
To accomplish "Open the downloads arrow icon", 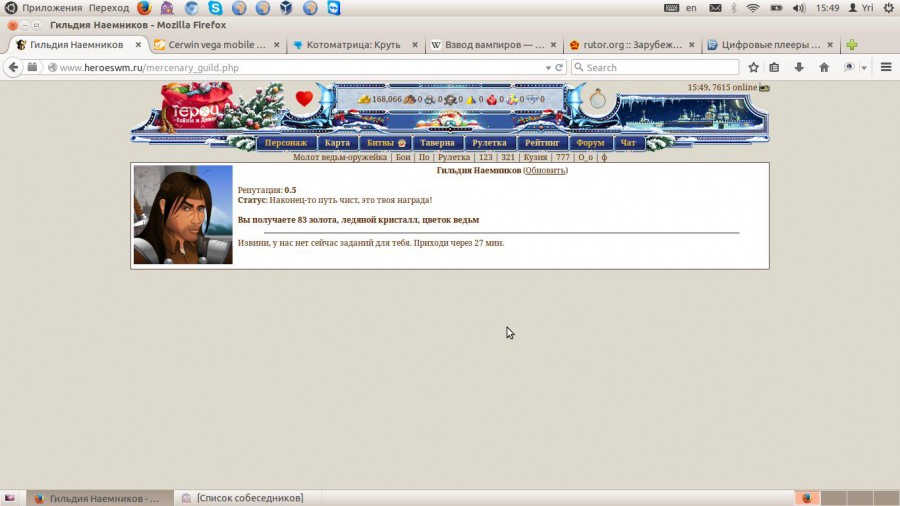I will (x=799, y=67).
